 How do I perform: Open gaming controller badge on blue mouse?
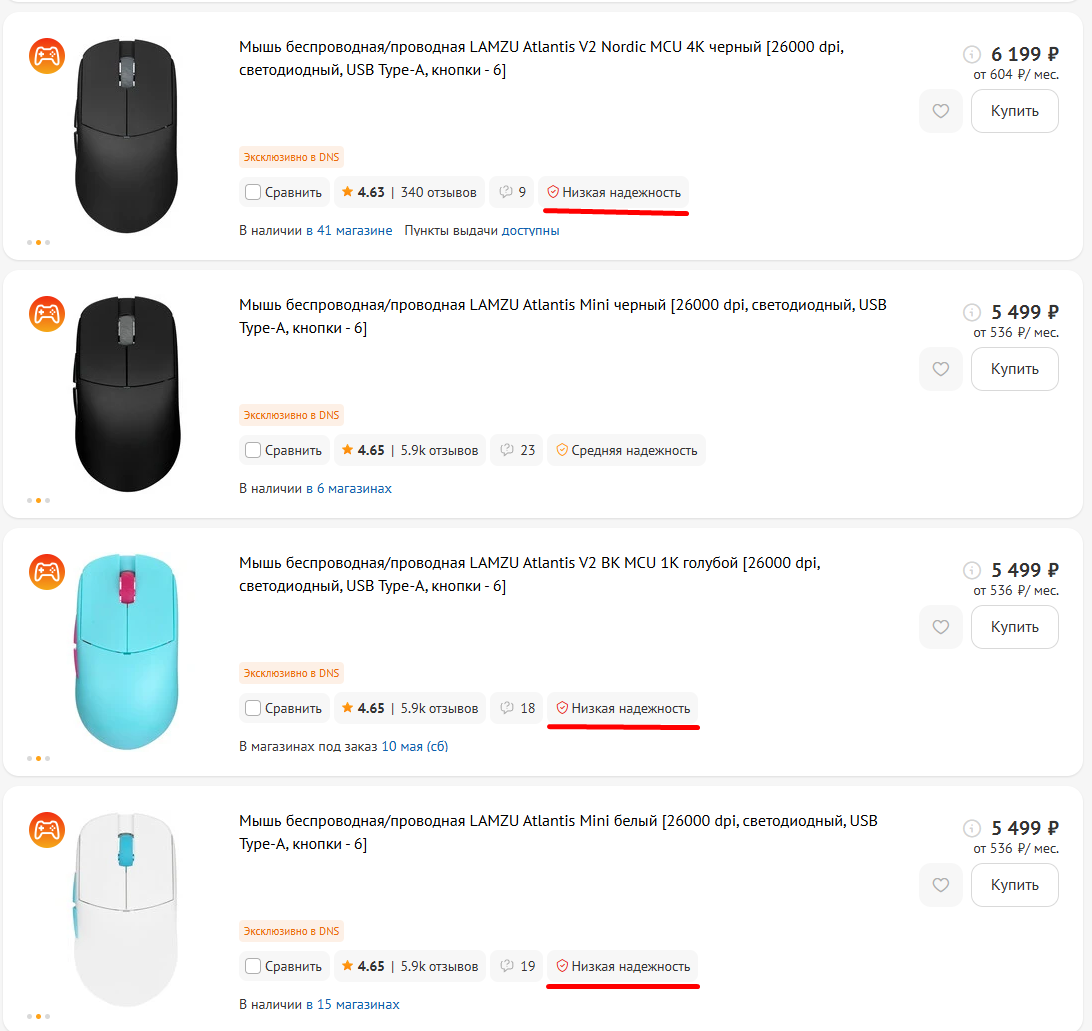[46, 572]
